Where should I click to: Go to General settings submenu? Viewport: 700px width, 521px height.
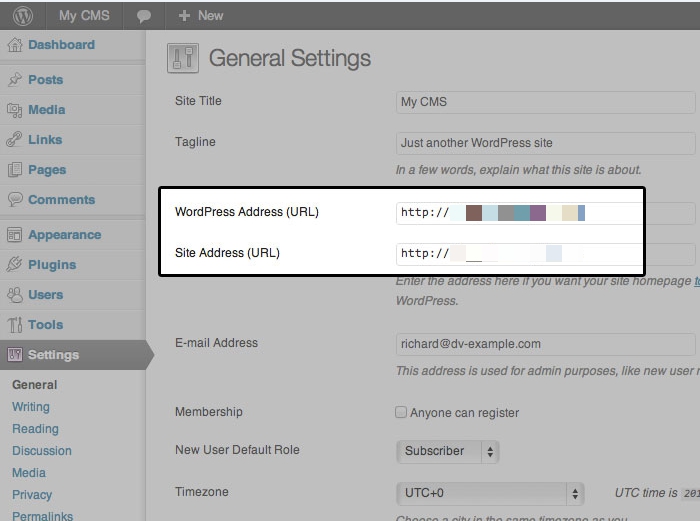click(x=34, y=385)
